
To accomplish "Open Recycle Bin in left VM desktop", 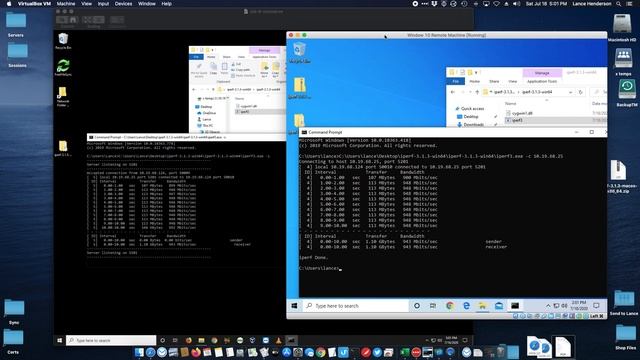I will pyautogui.click(x=63, y=41).
